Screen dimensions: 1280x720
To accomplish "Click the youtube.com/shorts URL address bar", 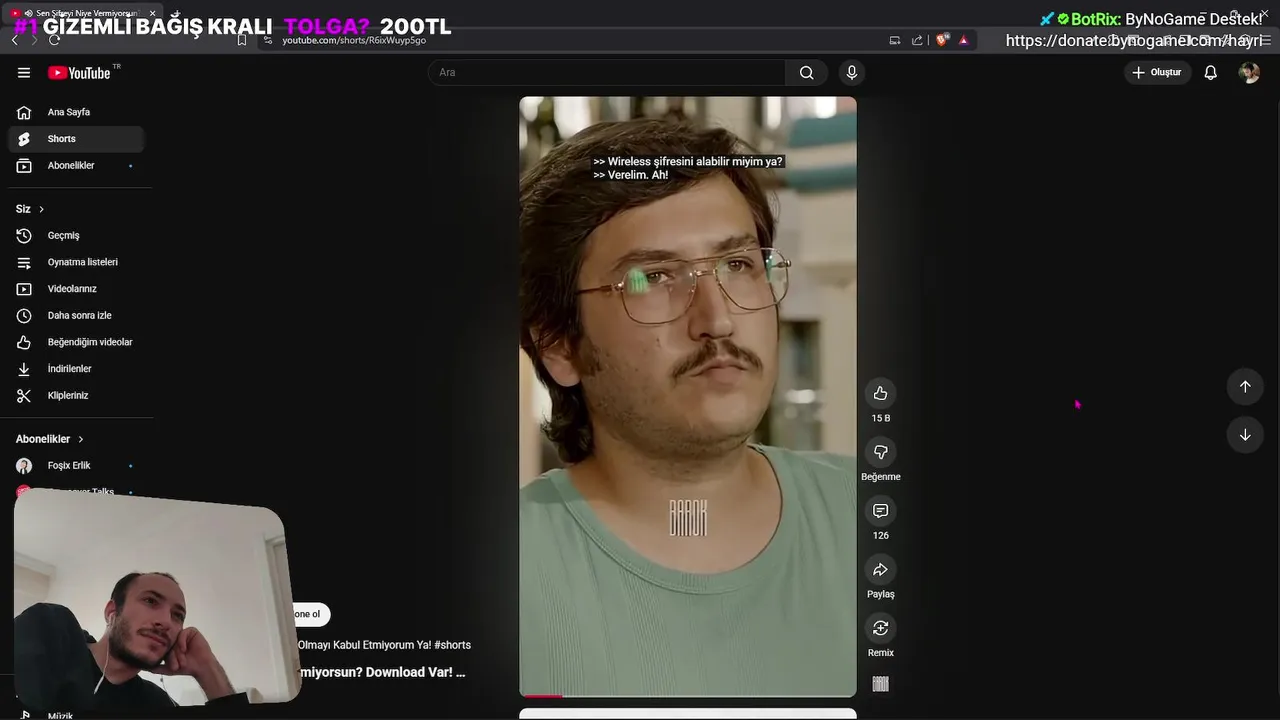I will pos(354,40).
